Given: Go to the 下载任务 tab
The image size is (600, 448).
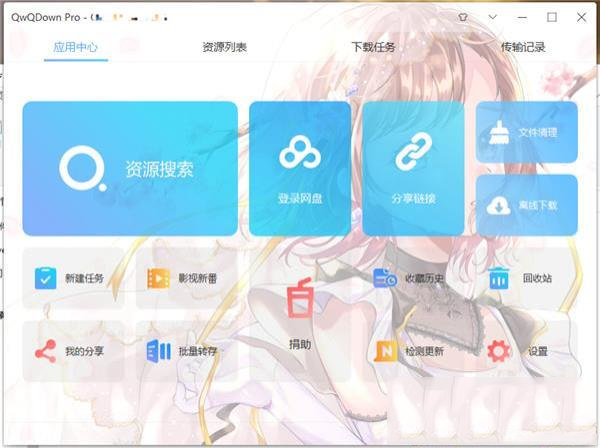Looking at the screenshot, I should coord(374,47).
